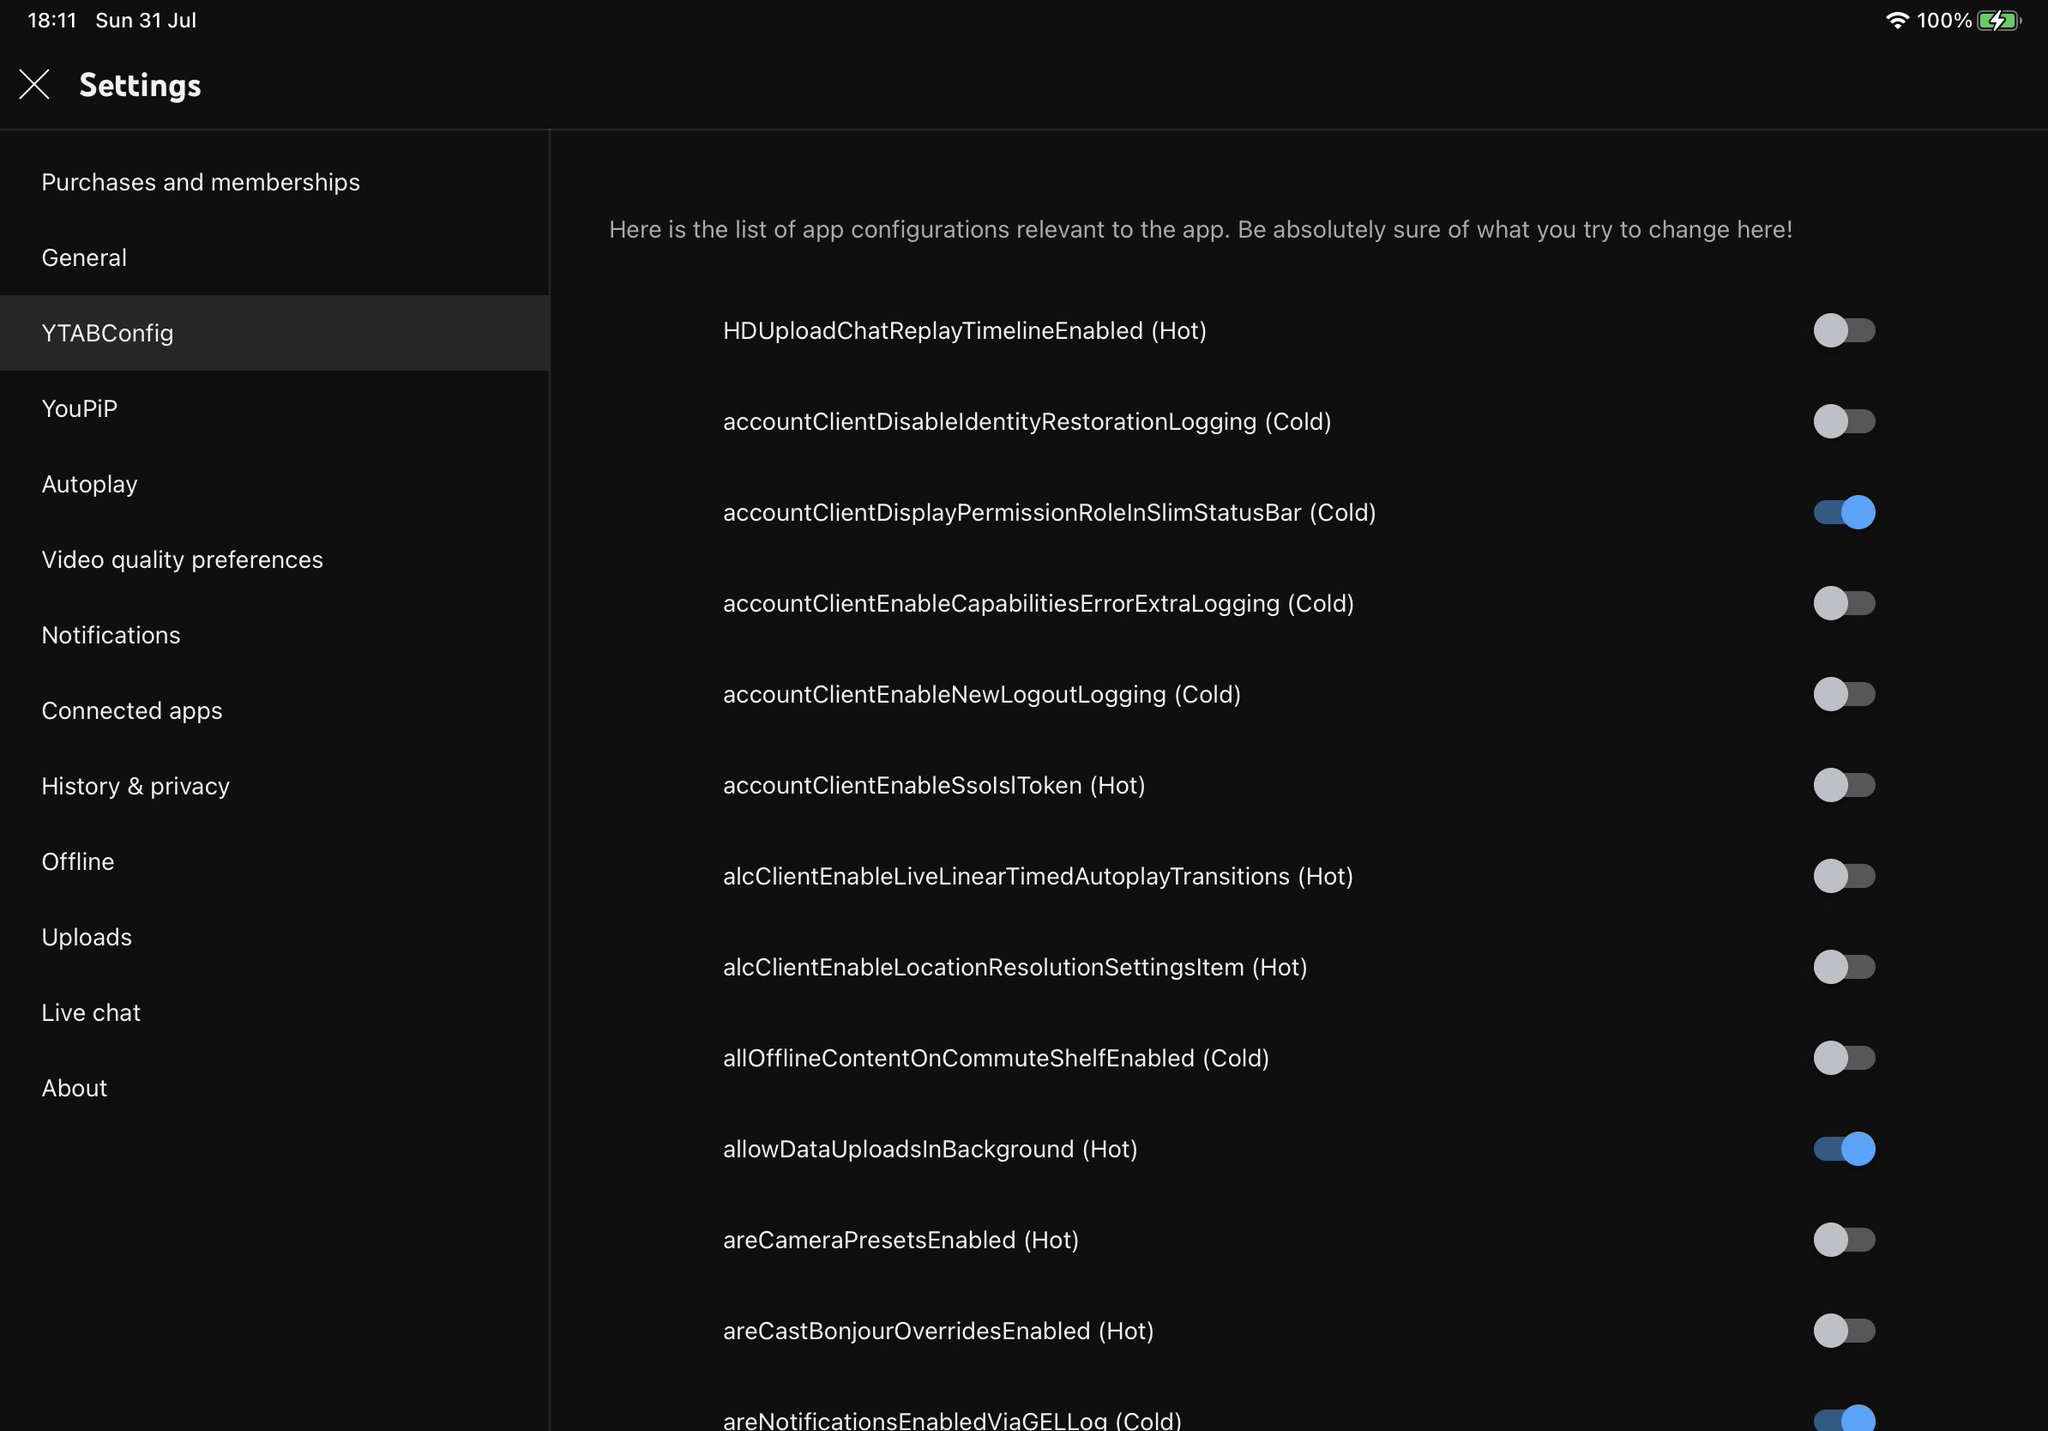Image resolution: width=2048 pixels, height=1431 pixels.
Task: Tap the 18:11 clock in status bar
Action: 52,21
